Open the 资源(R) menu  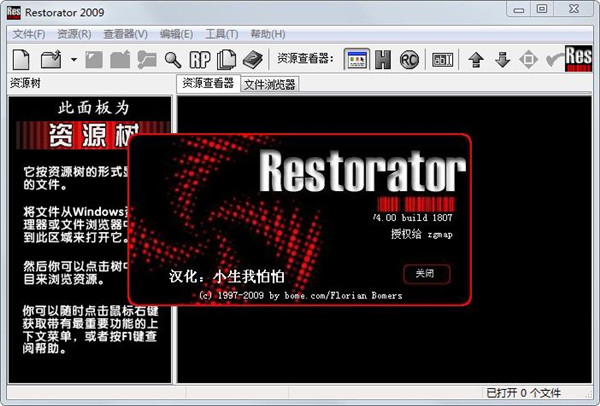click(75, 34)
